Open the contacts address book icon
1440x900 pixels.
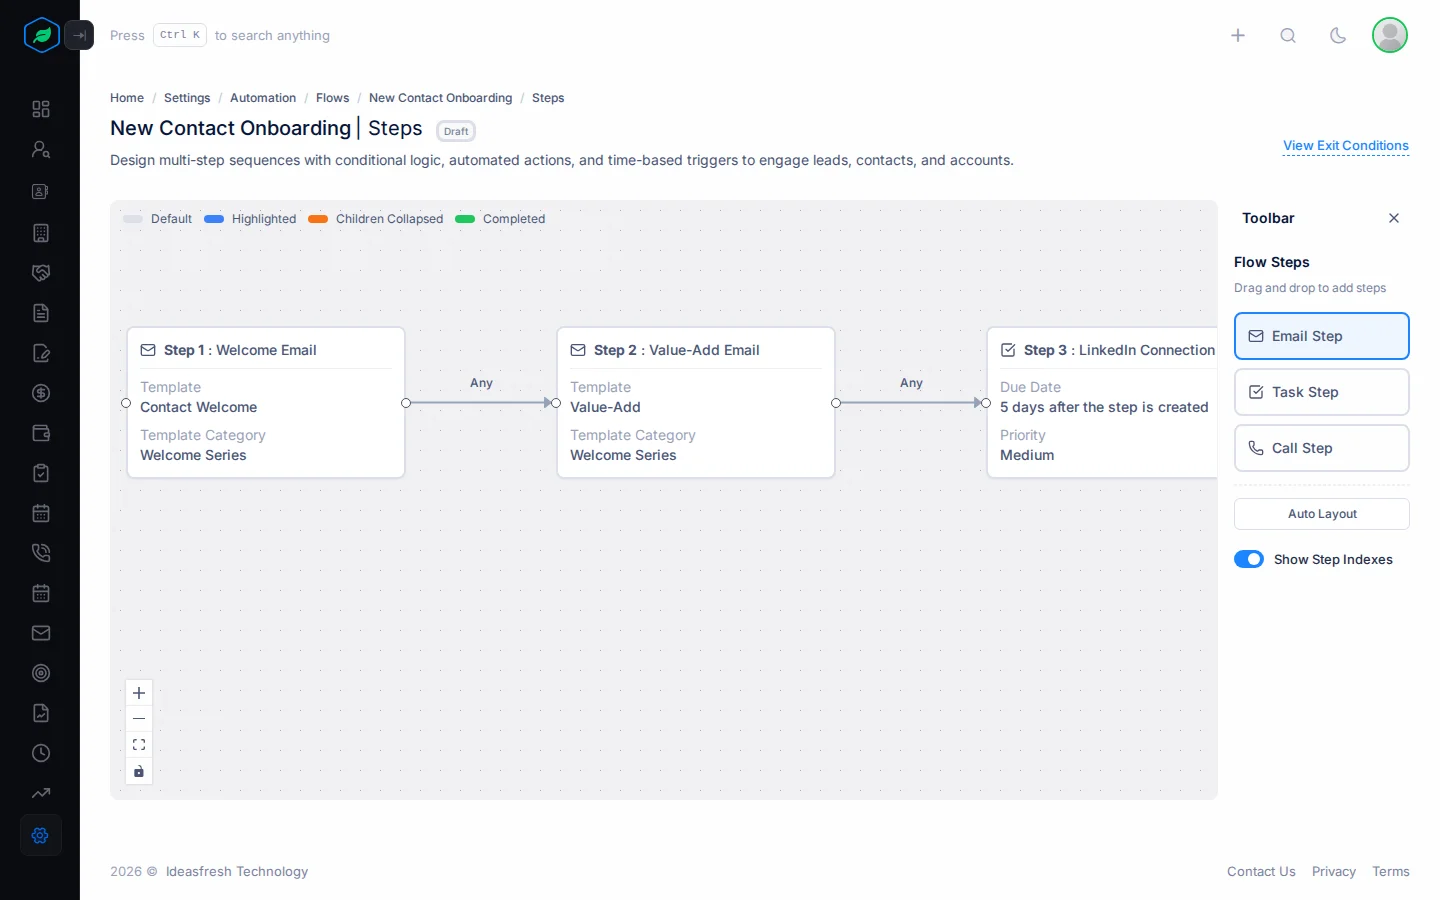(x=41, y=191)
